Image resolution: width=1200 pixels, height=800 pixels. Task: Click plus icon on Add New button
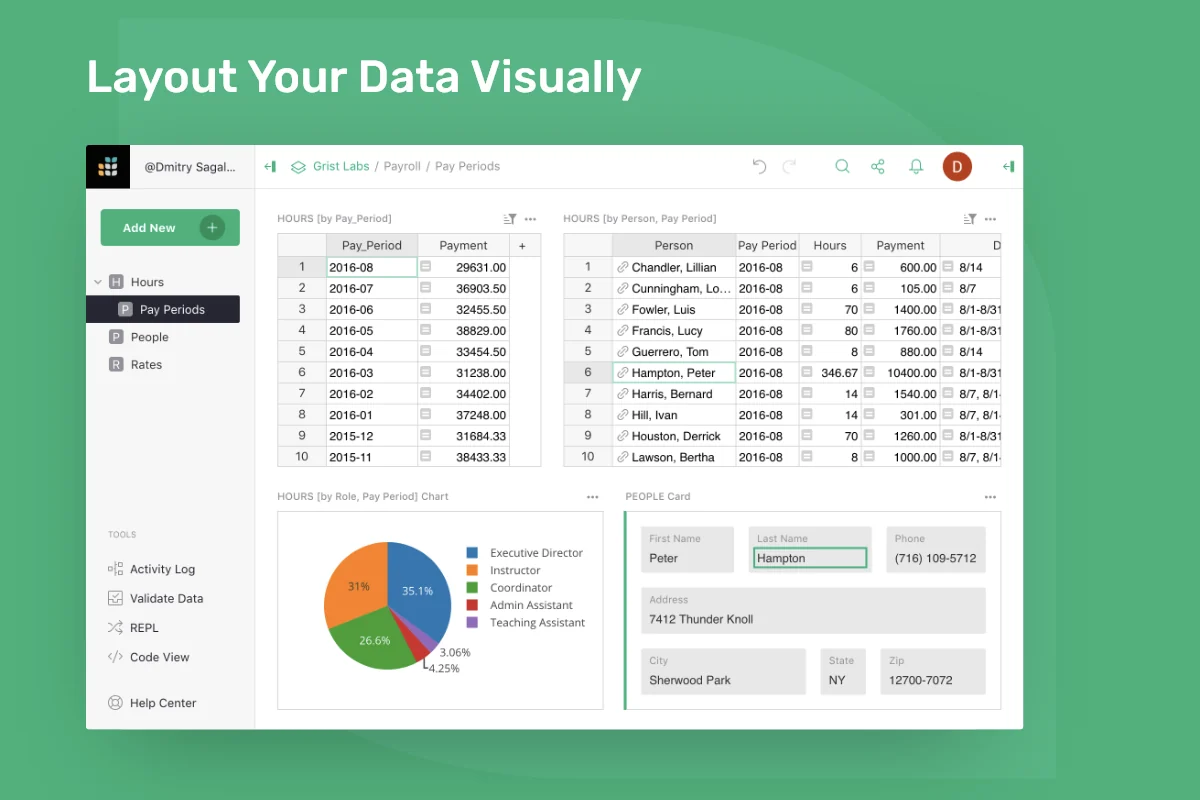point(212,228)
